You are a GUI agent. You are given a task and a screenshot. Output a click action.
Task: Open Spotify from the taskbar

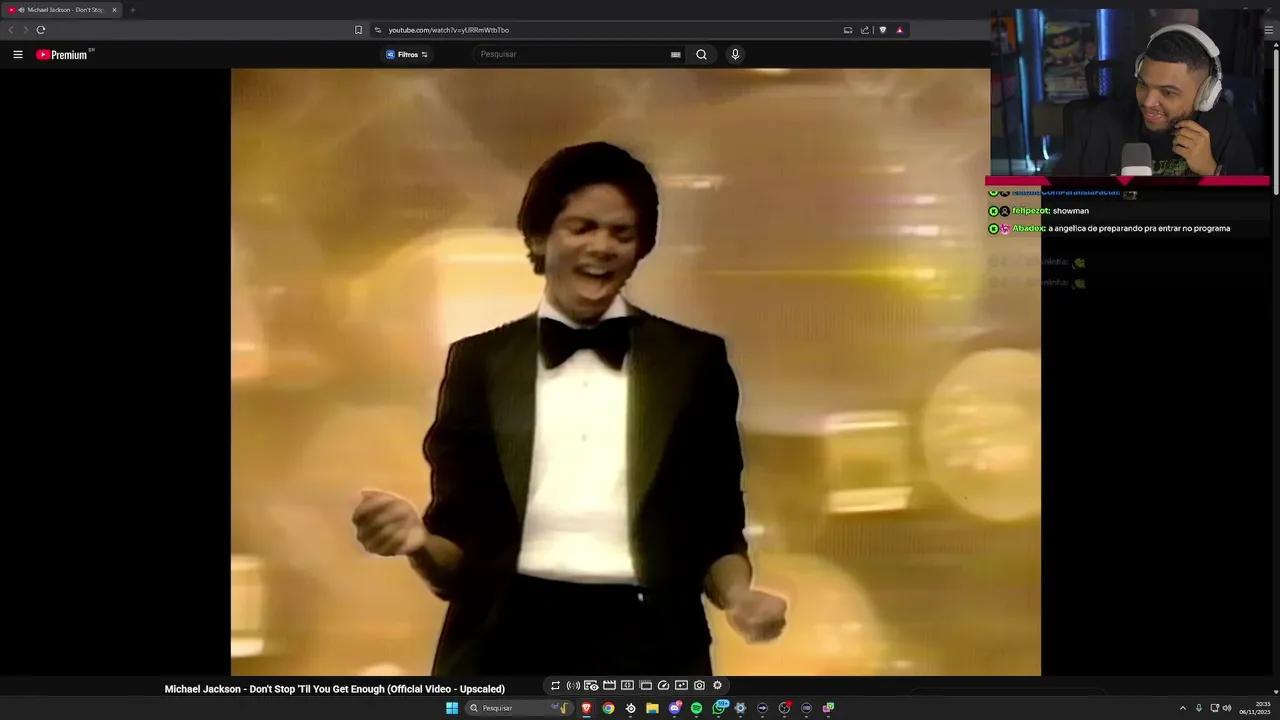pos(697,708)
